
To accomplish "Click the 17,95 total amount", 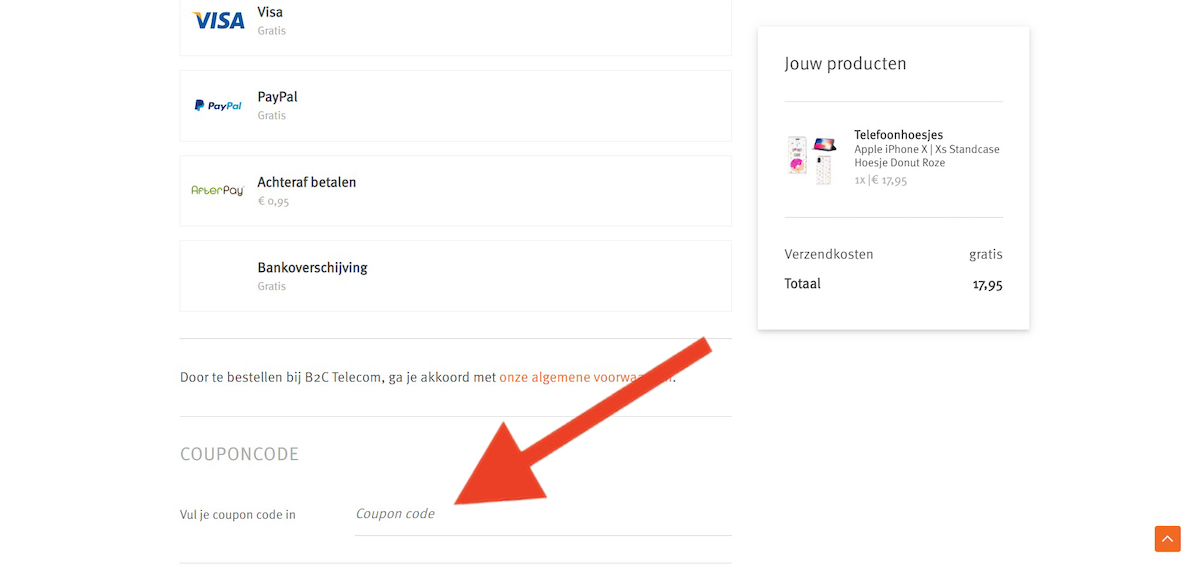I will pyautogui.click(x=987, y=285).
